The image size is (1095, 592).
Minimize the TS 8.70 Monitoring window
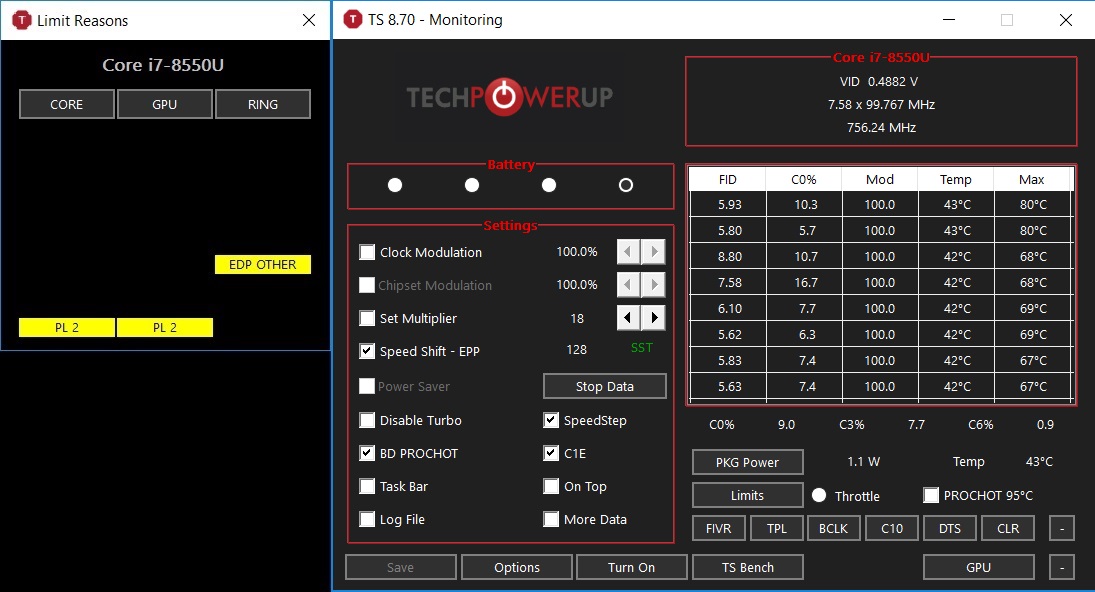(x=948, y=20)
